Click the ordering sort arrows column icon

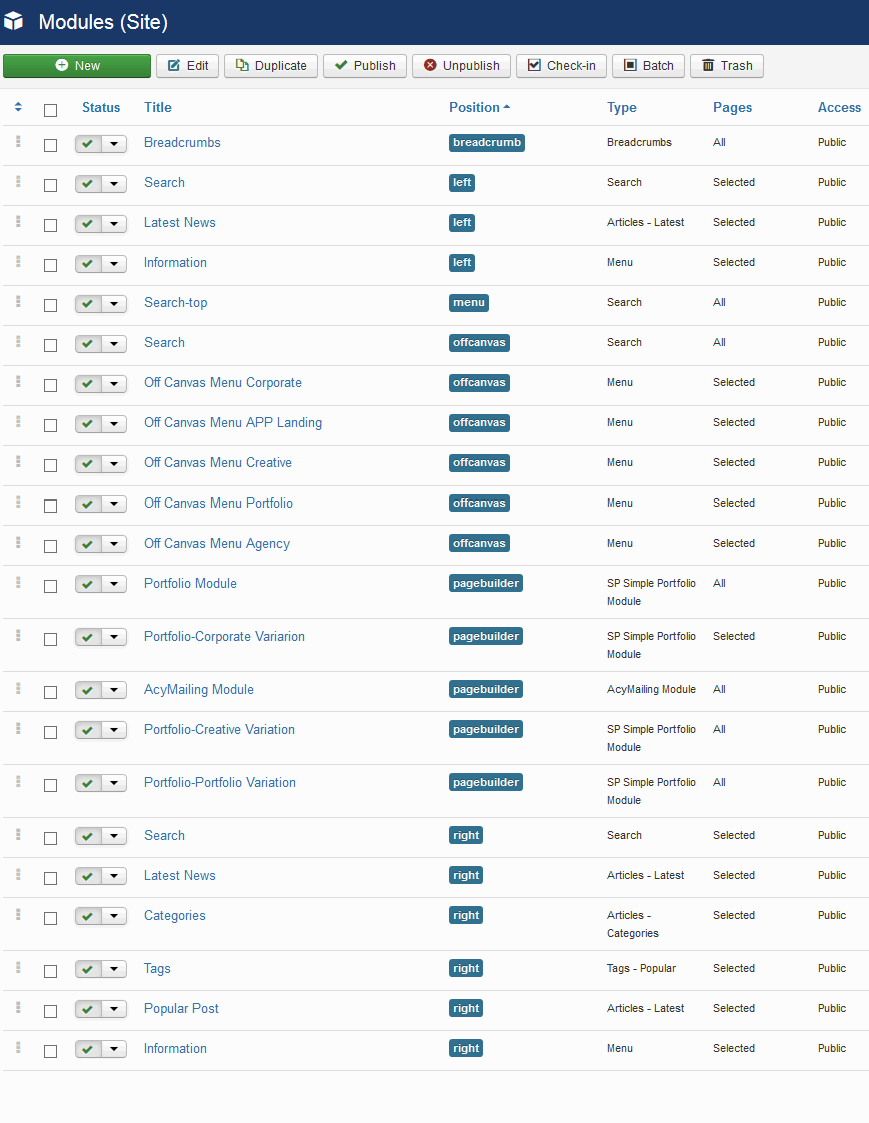click(18, 107)
